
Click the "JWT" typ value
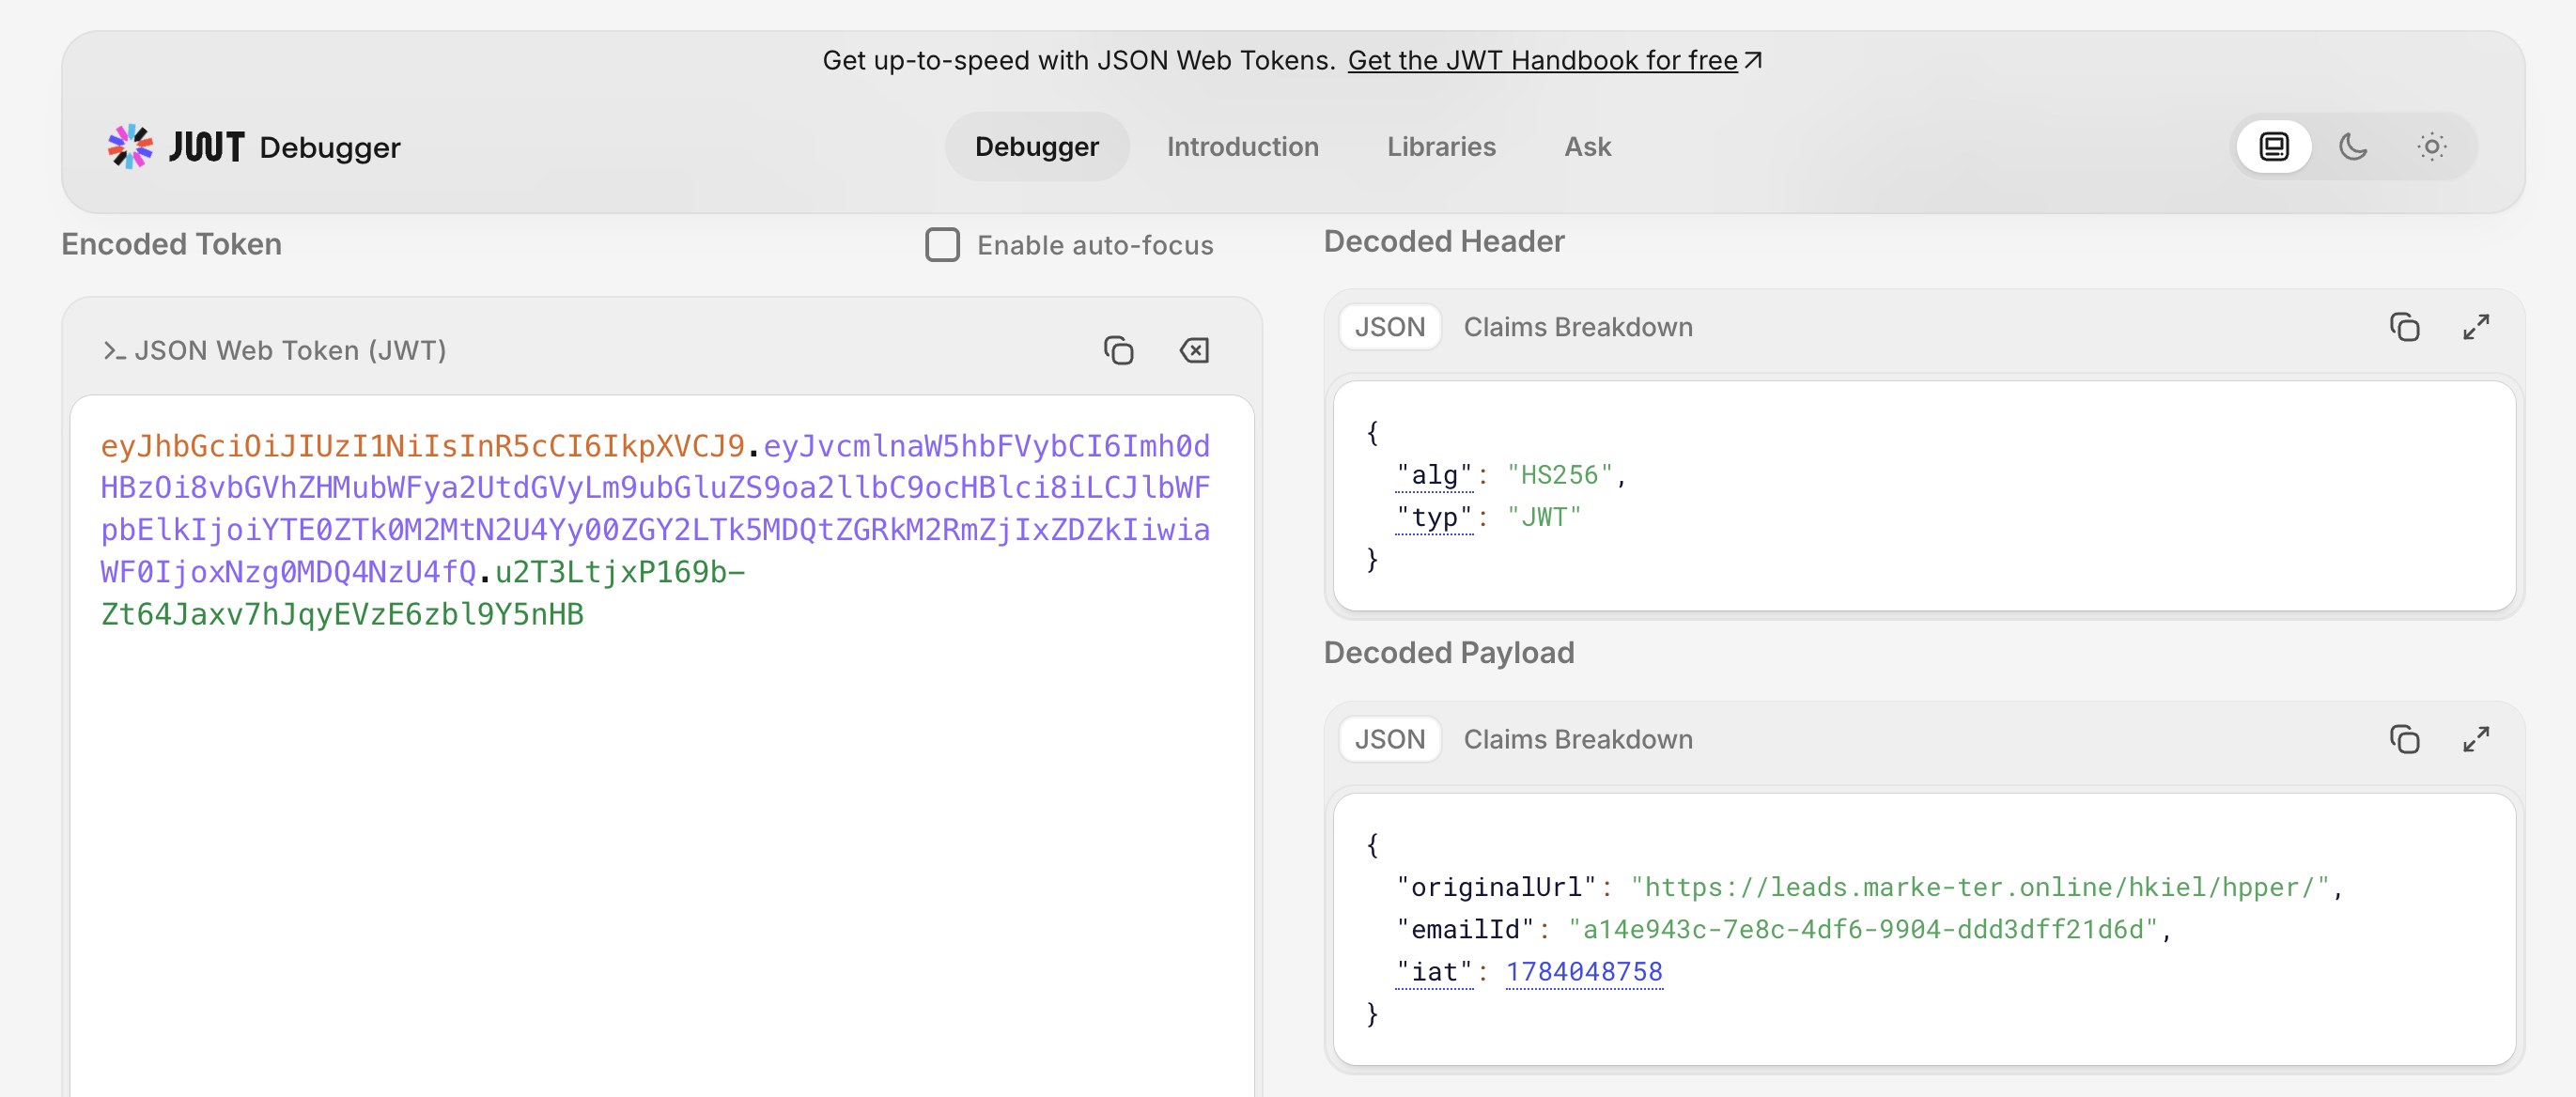click(1544, 517)
